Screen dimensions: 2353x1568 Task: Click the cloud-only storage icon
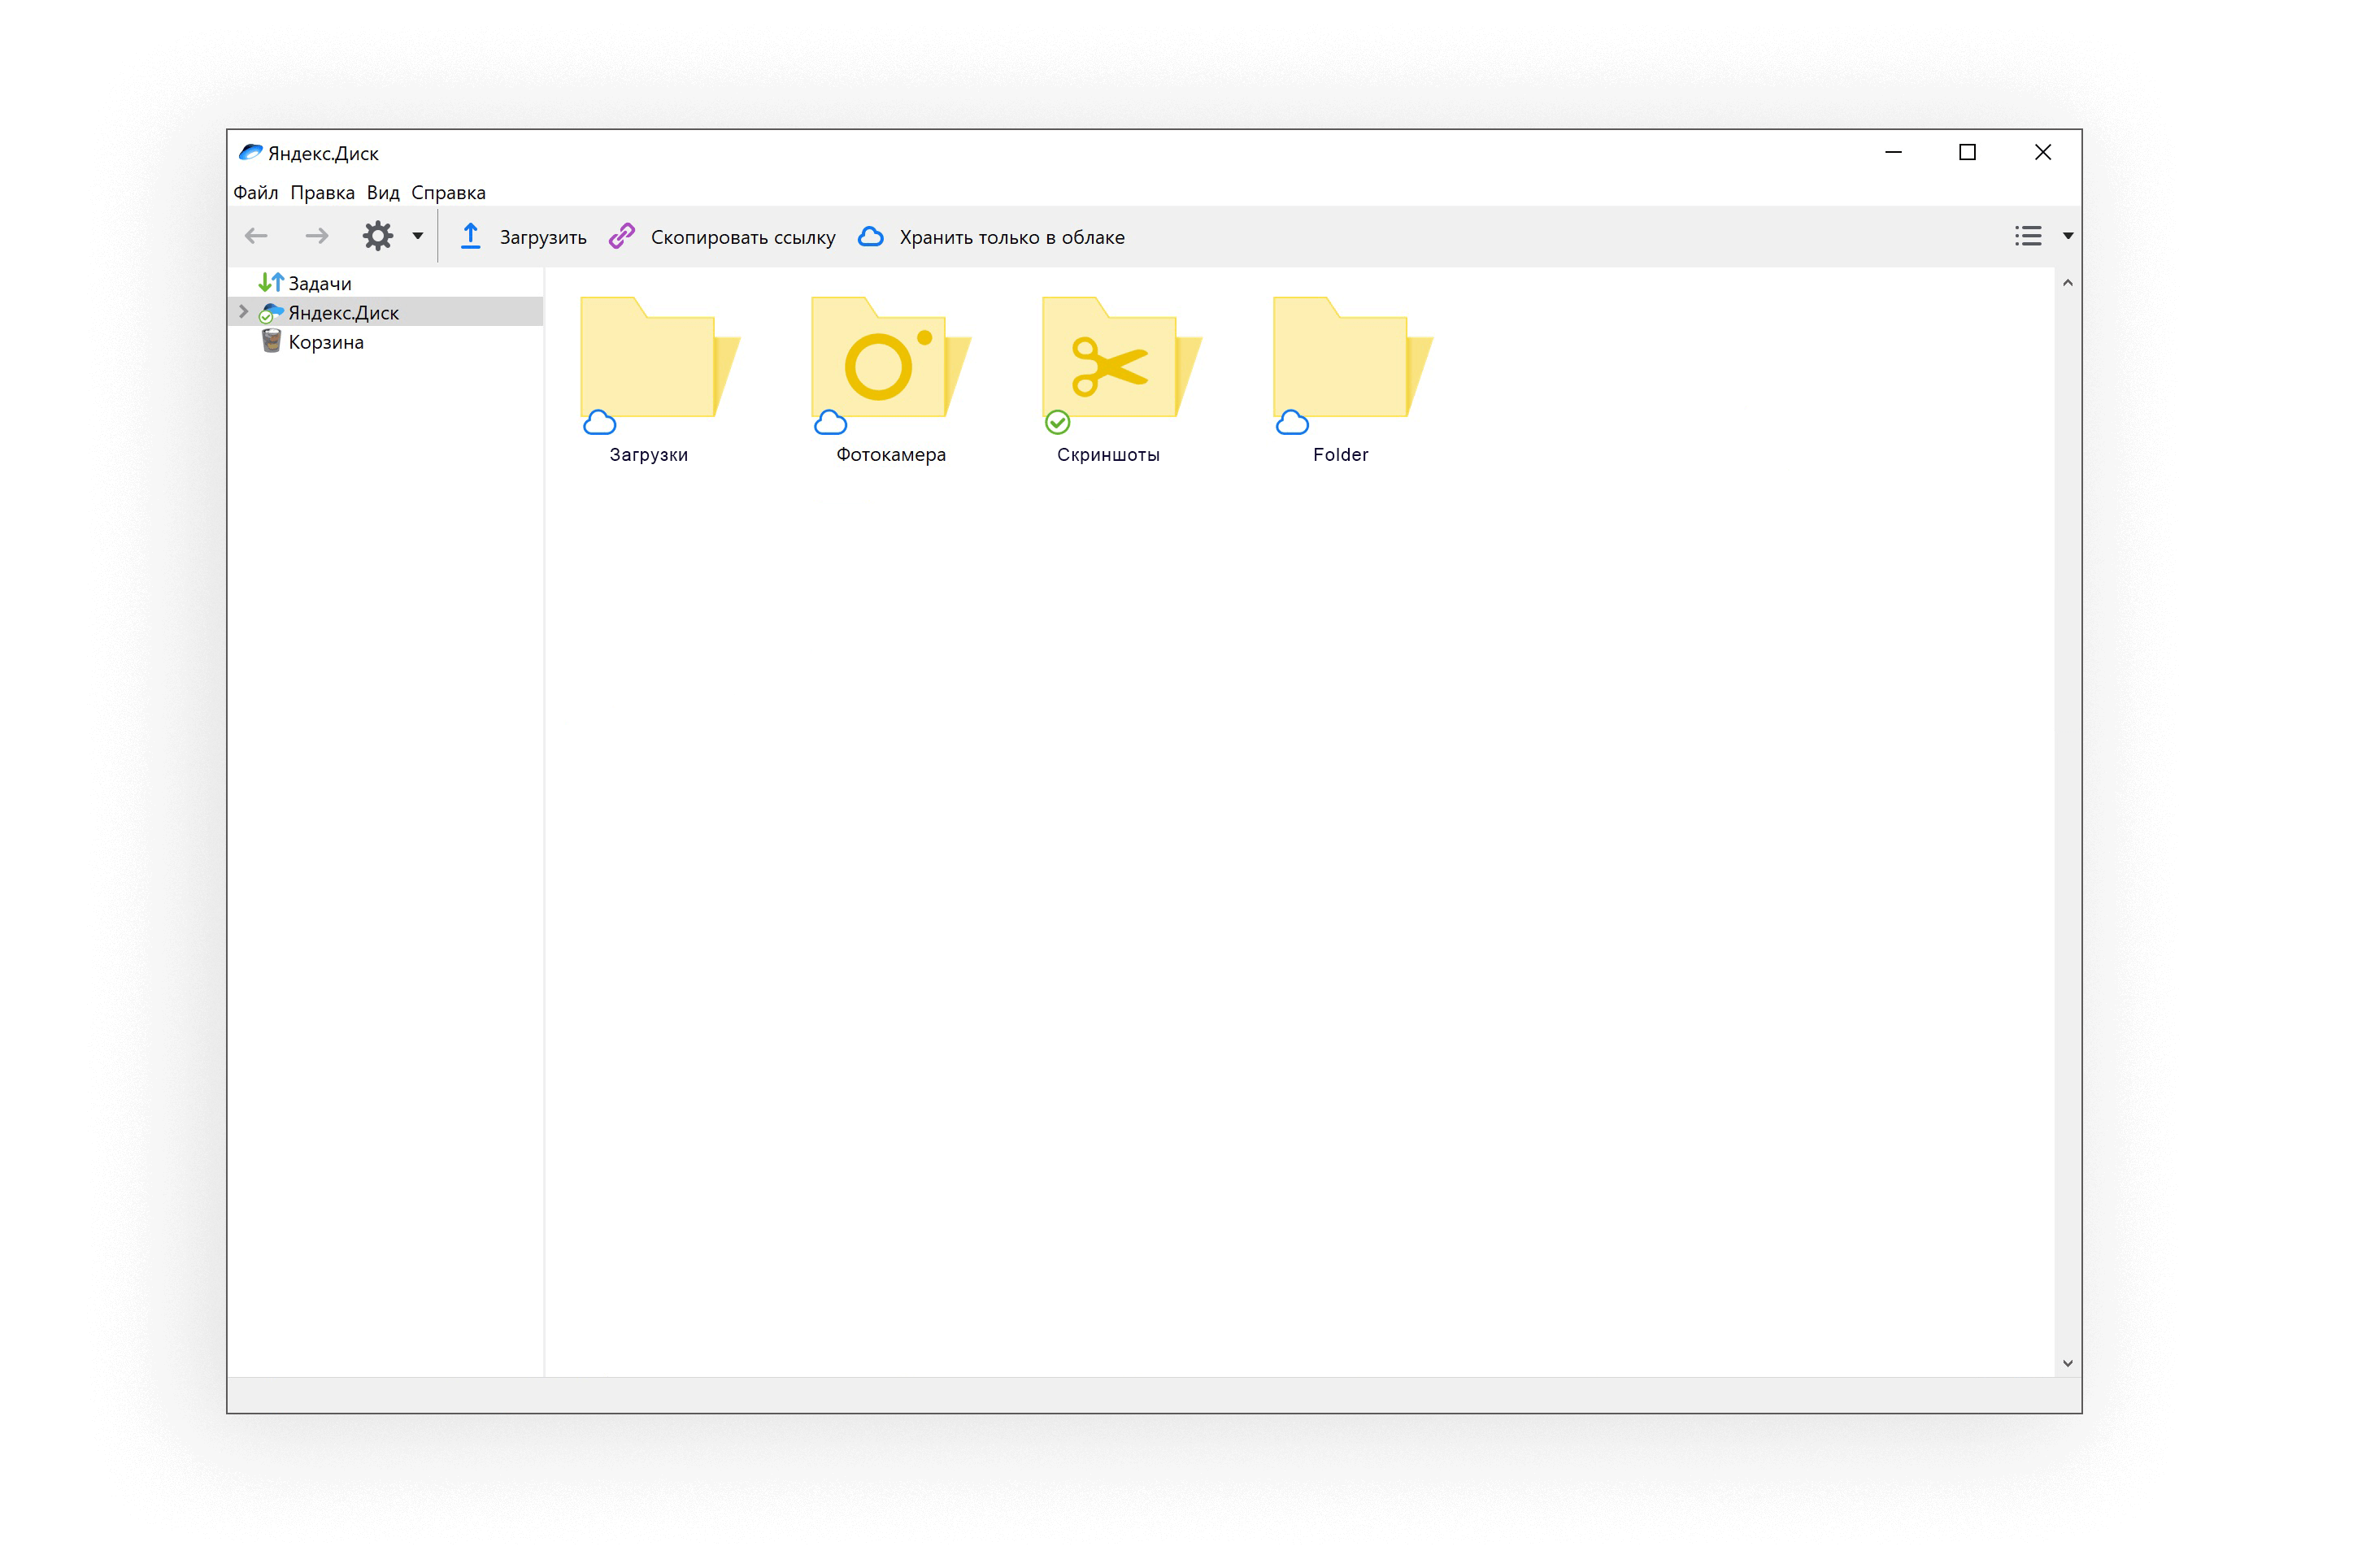click(x=871, y=236)
